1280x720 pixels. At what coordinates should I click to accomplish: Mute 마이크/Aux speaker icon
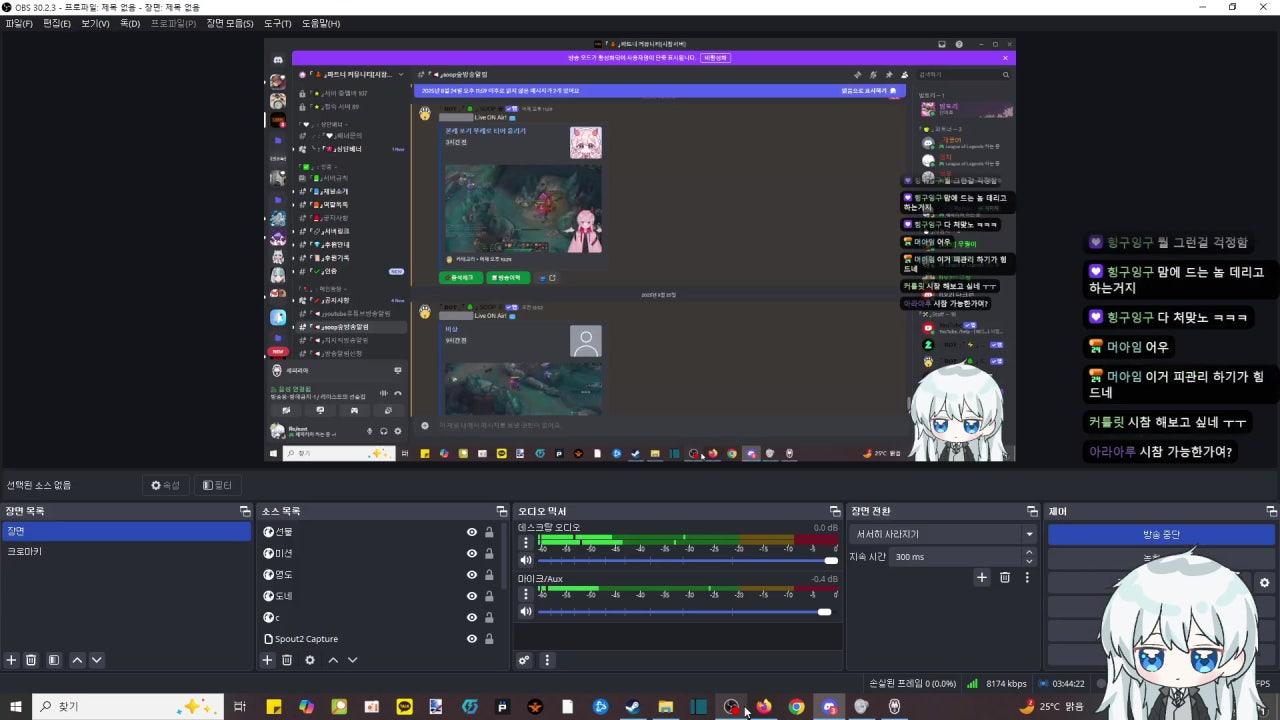[x=526, y=611]
